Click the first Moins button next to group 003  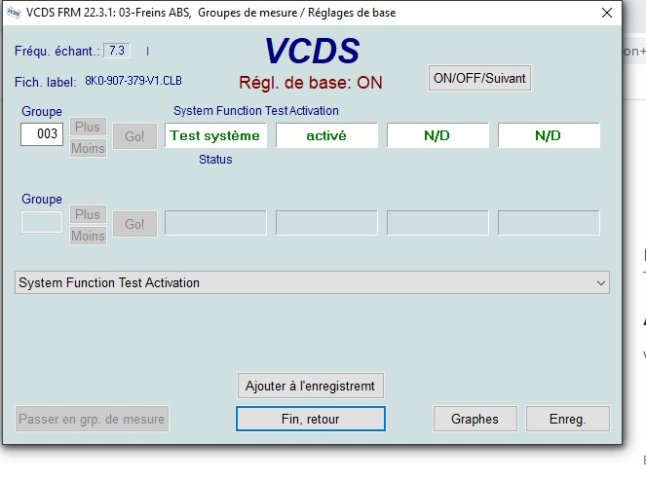[88, 148]
